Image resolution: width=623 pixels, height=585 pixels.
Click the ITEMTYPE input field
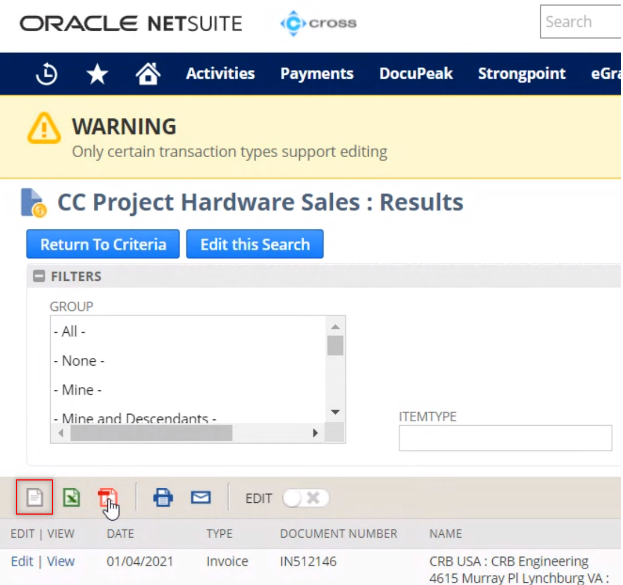[505, 438]
